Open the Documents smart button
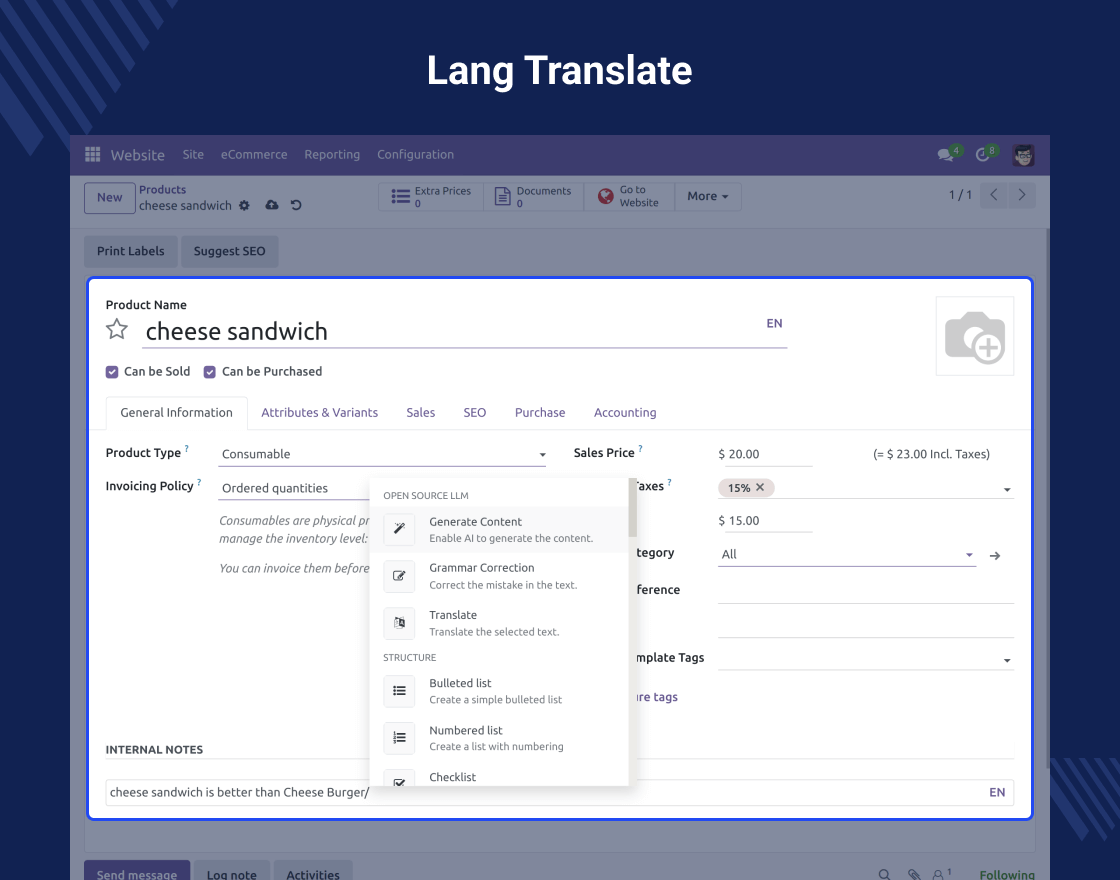The height and width of the screenshot is (880, 1120). [x=534, y=196]
